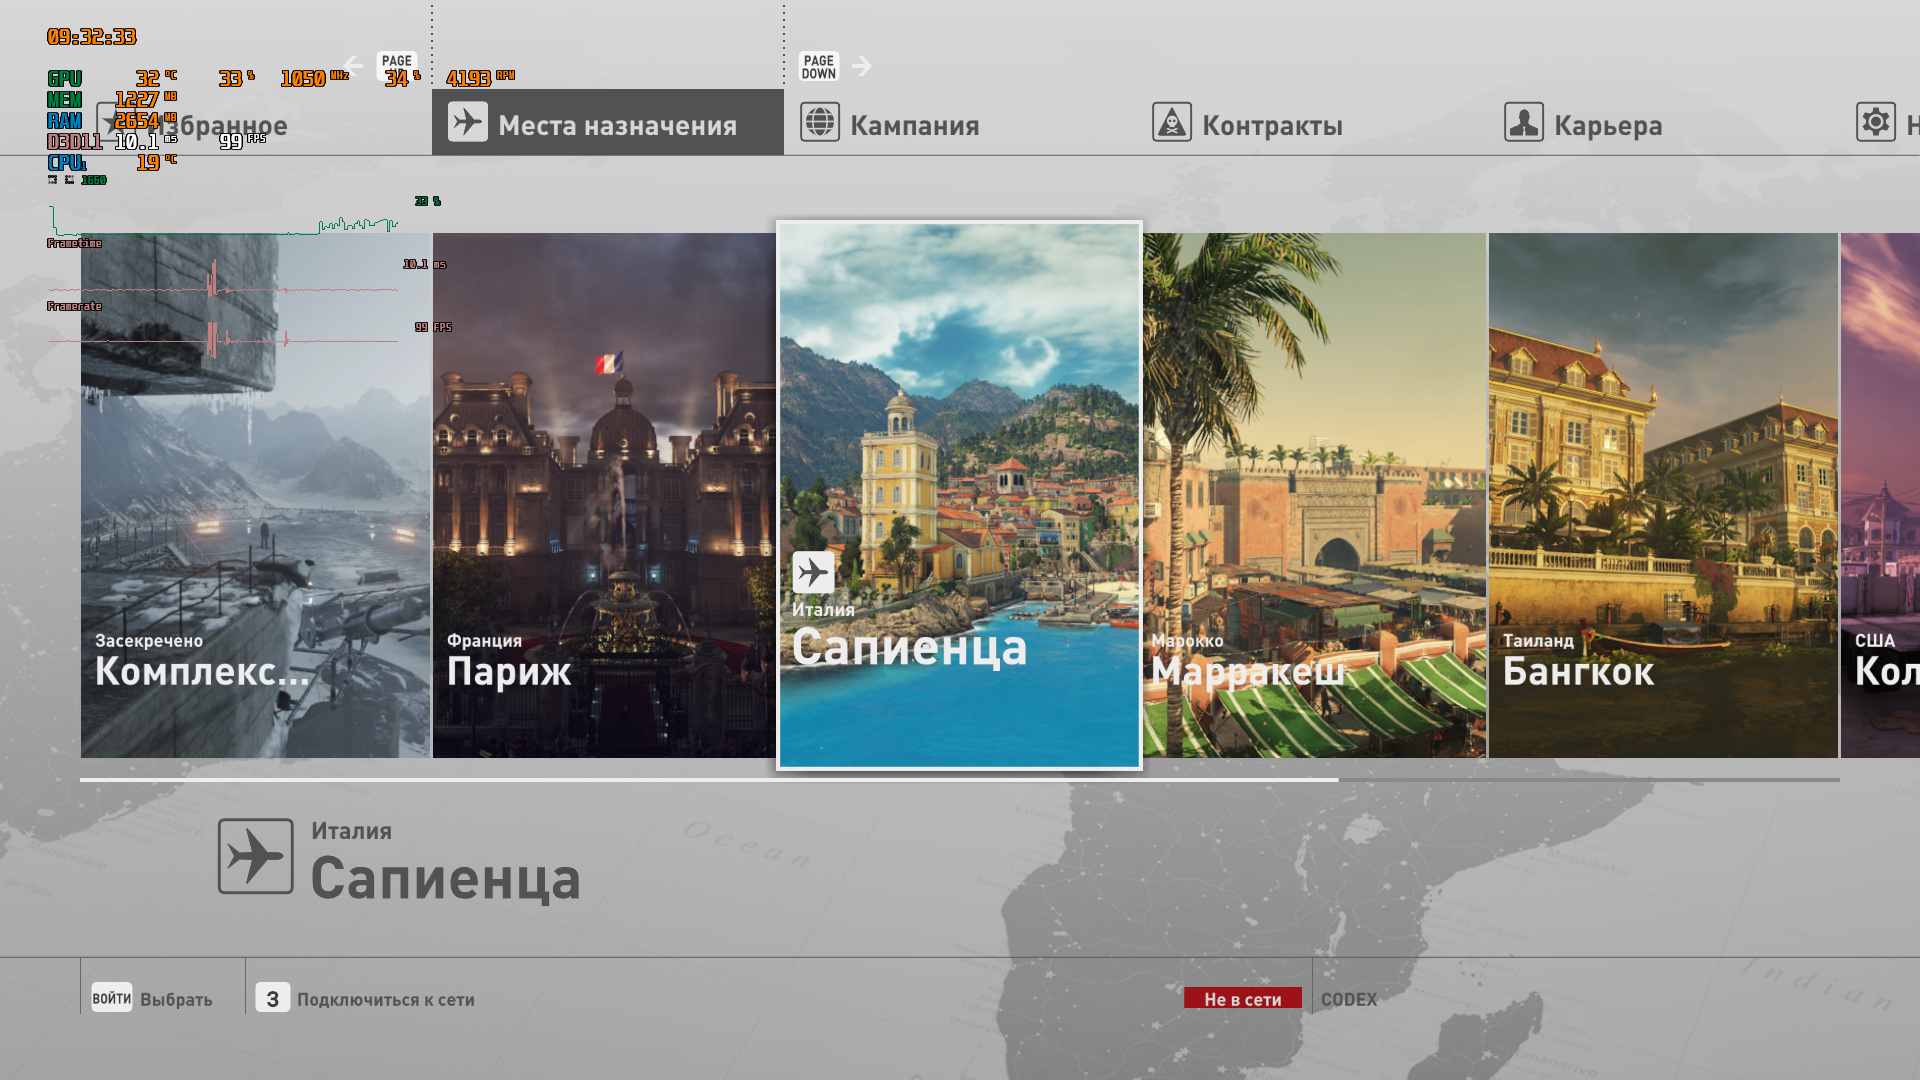This screenshot has height=1080, width=1920.
Task: Open the Контракты tab
Action: pyautogui.click(x=1271, y=126)
